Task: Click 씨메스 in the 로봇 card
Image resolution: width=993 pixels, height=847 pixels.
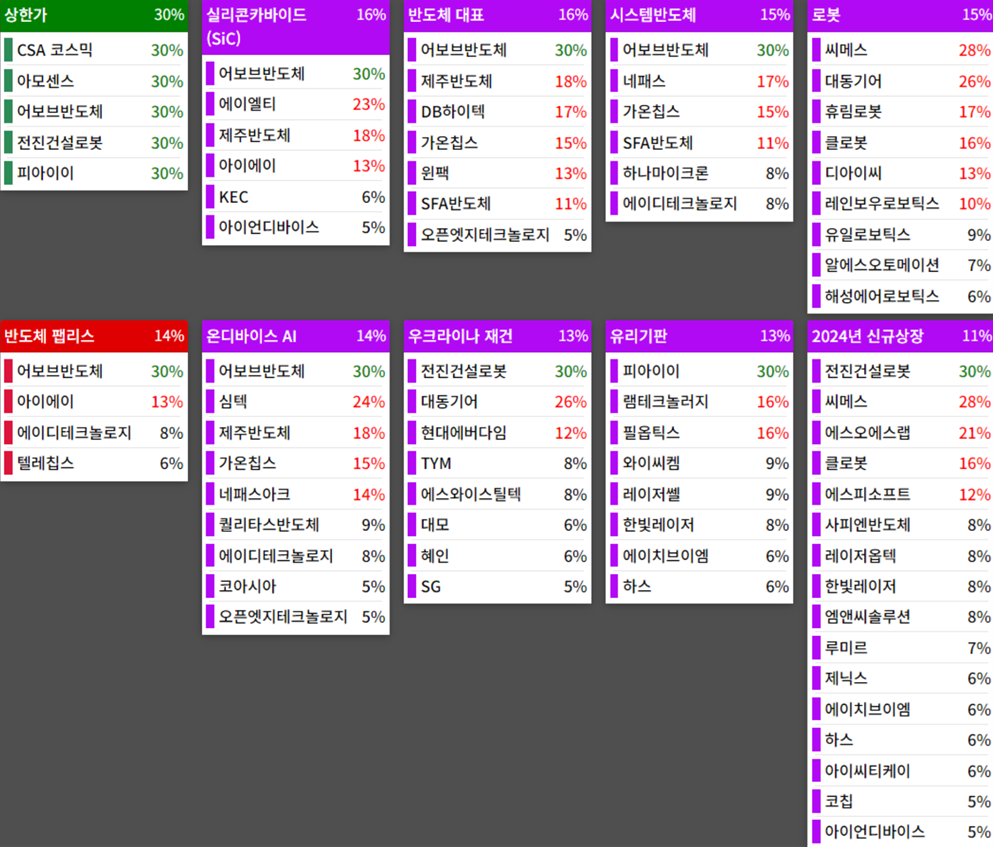Action: 901,50
